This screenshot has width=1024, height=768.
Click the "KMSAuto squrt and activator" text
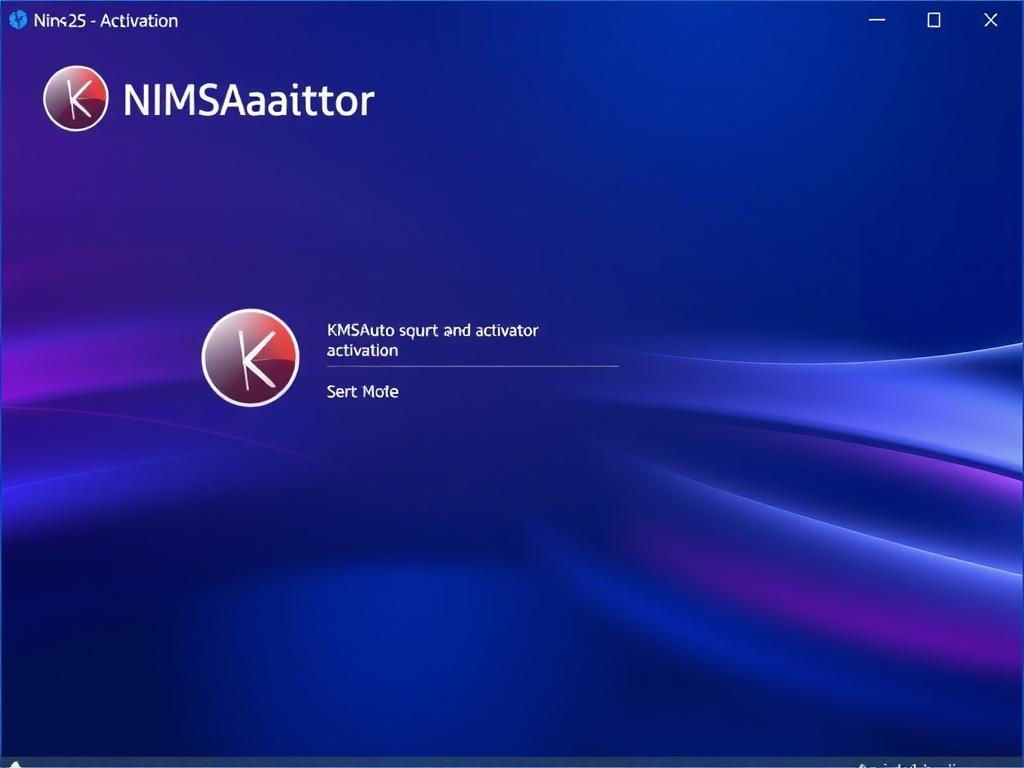(x=432, y=330)
